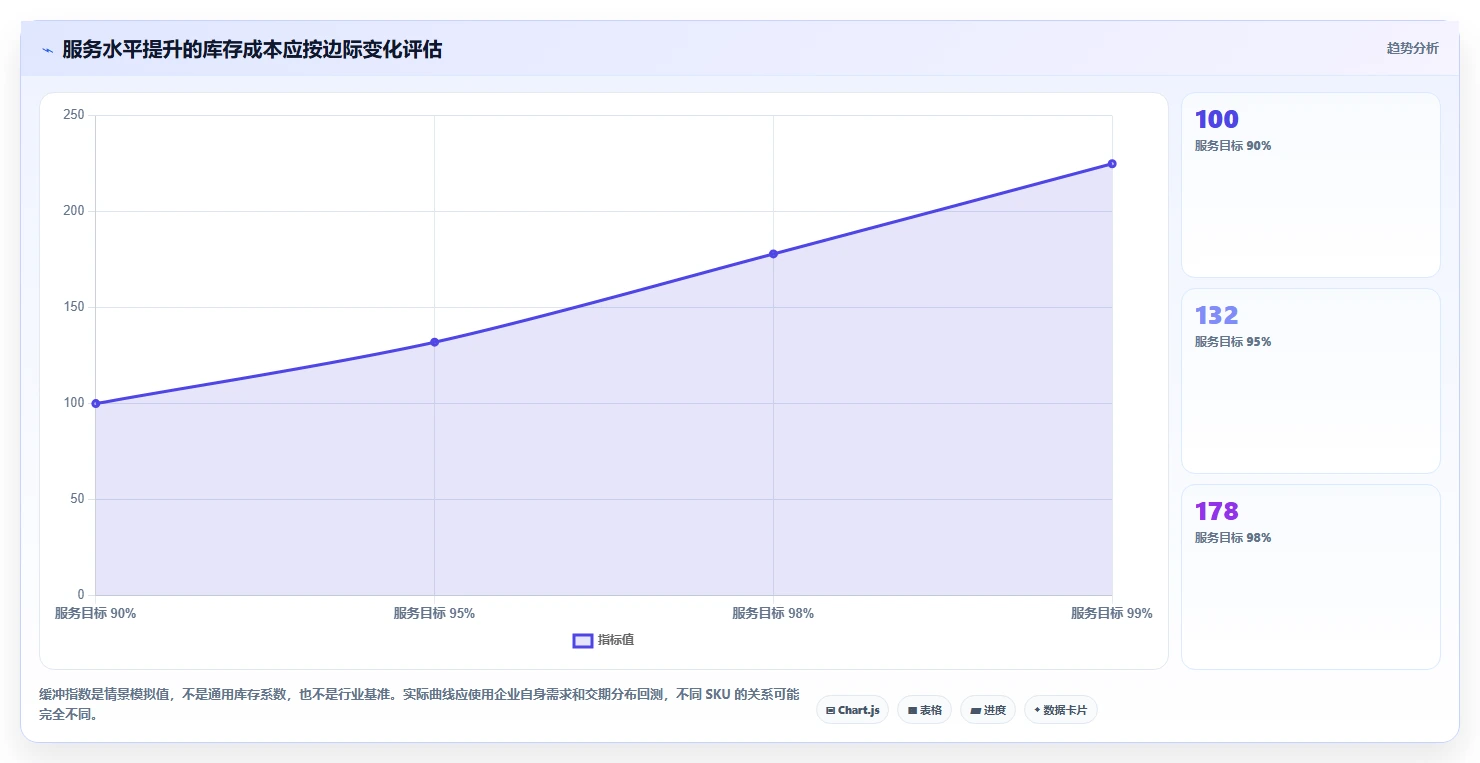Click y-axis tick label 150
Viewport: 1480px width, 763px height.
click(74, 307)
